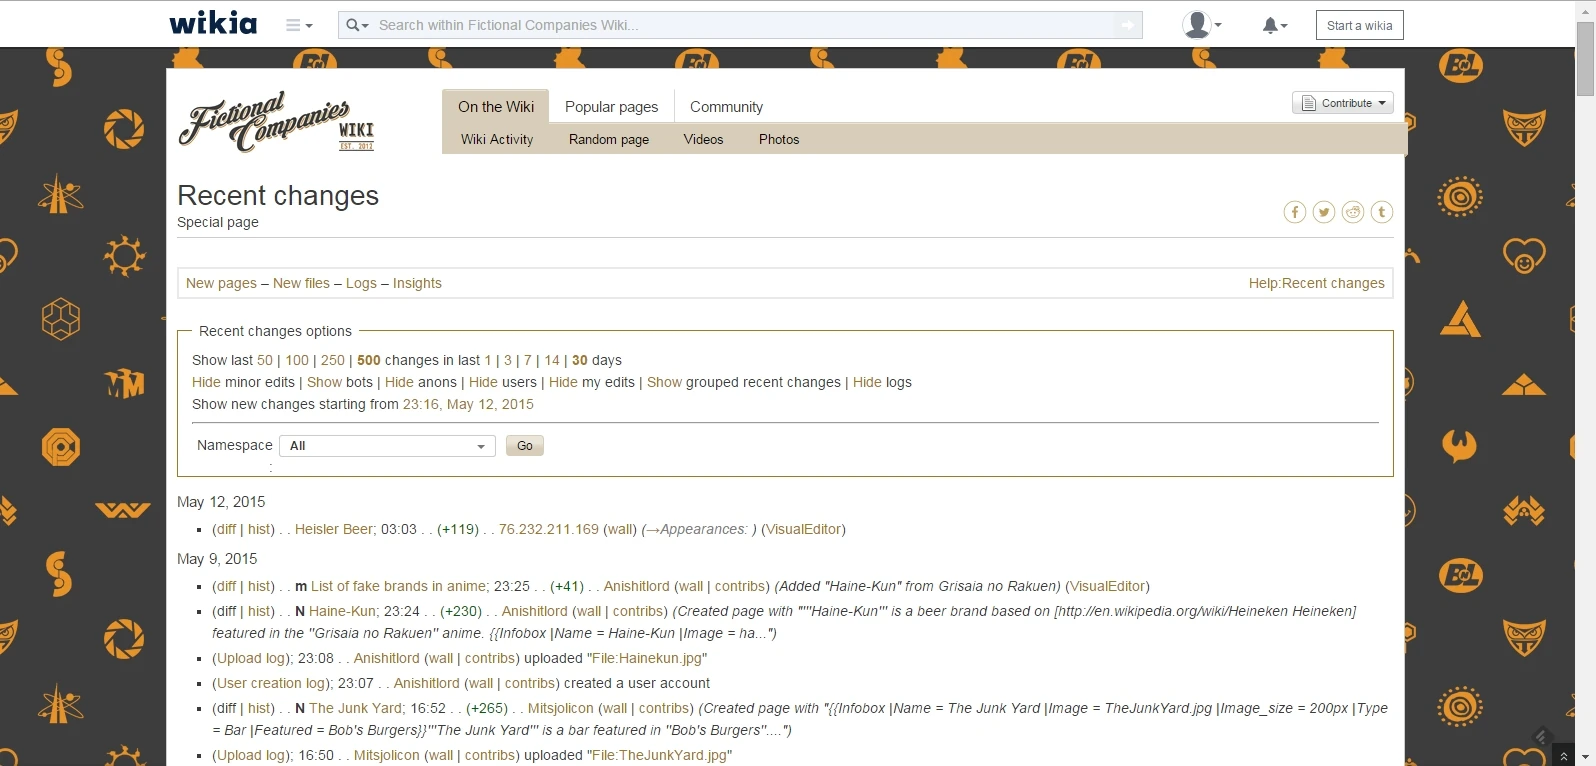This screenshot has height=766, width=1596.
Task: Open the Photos submenu item
Action: [x=779, y=139]
